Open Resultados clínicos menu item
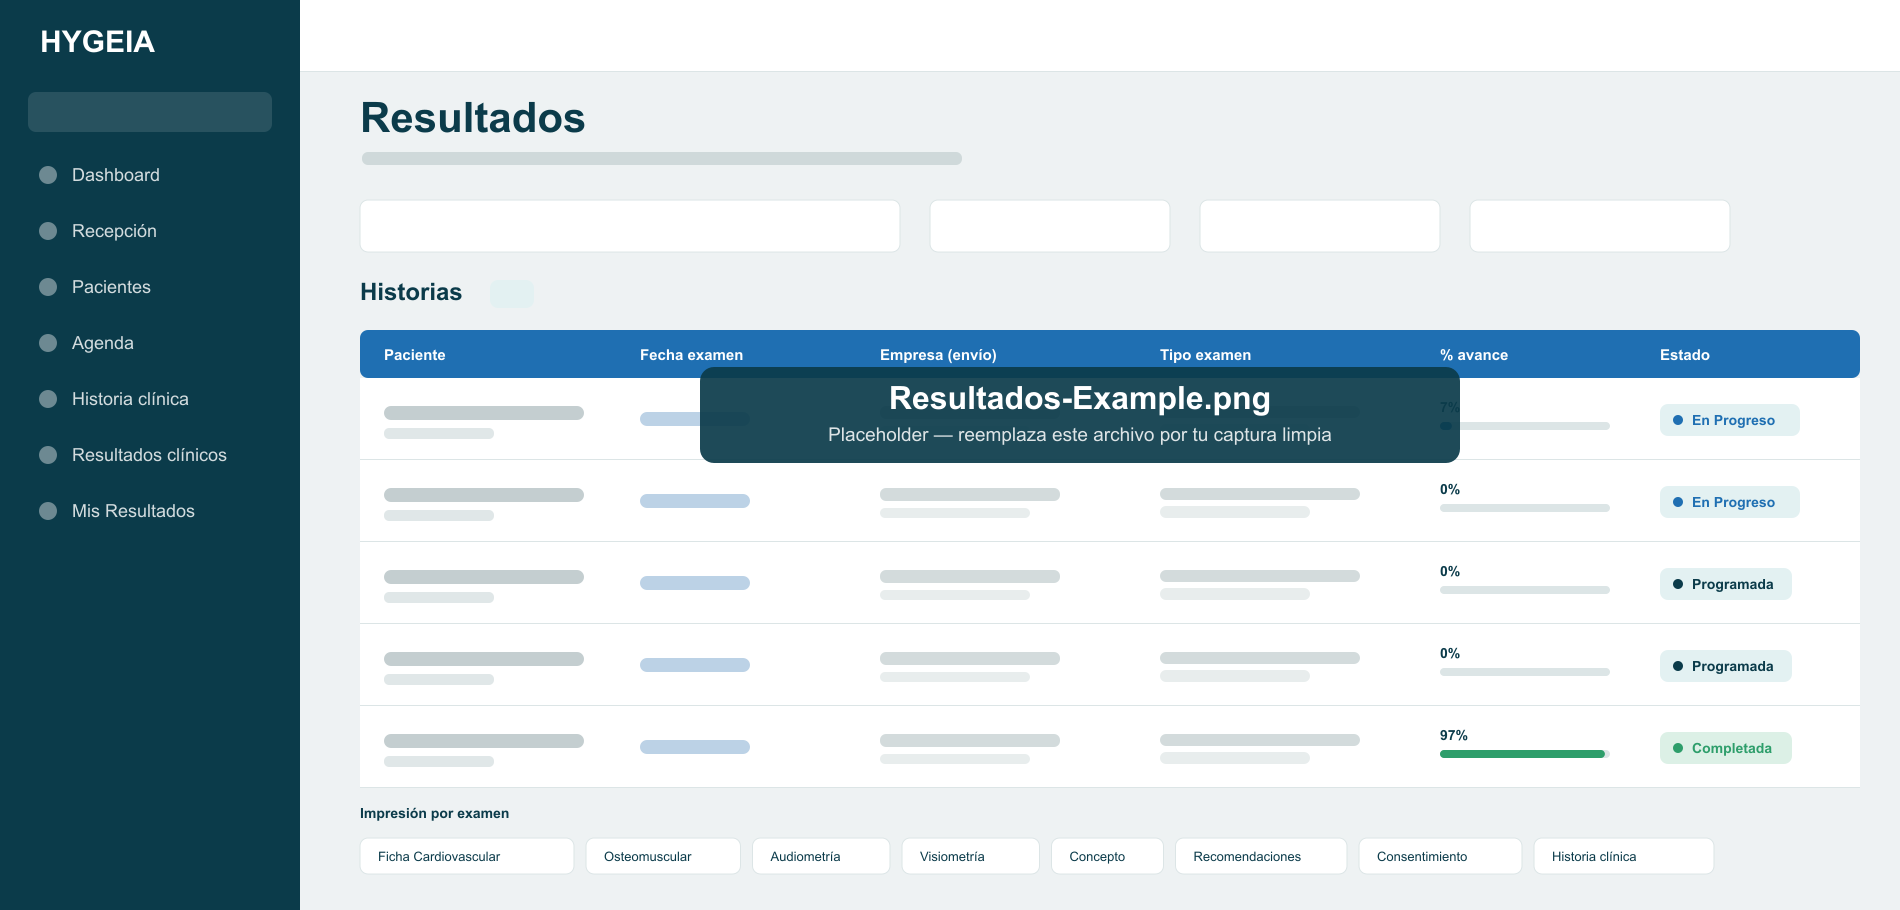The width and height of the screenshot is (1900, 910). click(x=149, y=455)
